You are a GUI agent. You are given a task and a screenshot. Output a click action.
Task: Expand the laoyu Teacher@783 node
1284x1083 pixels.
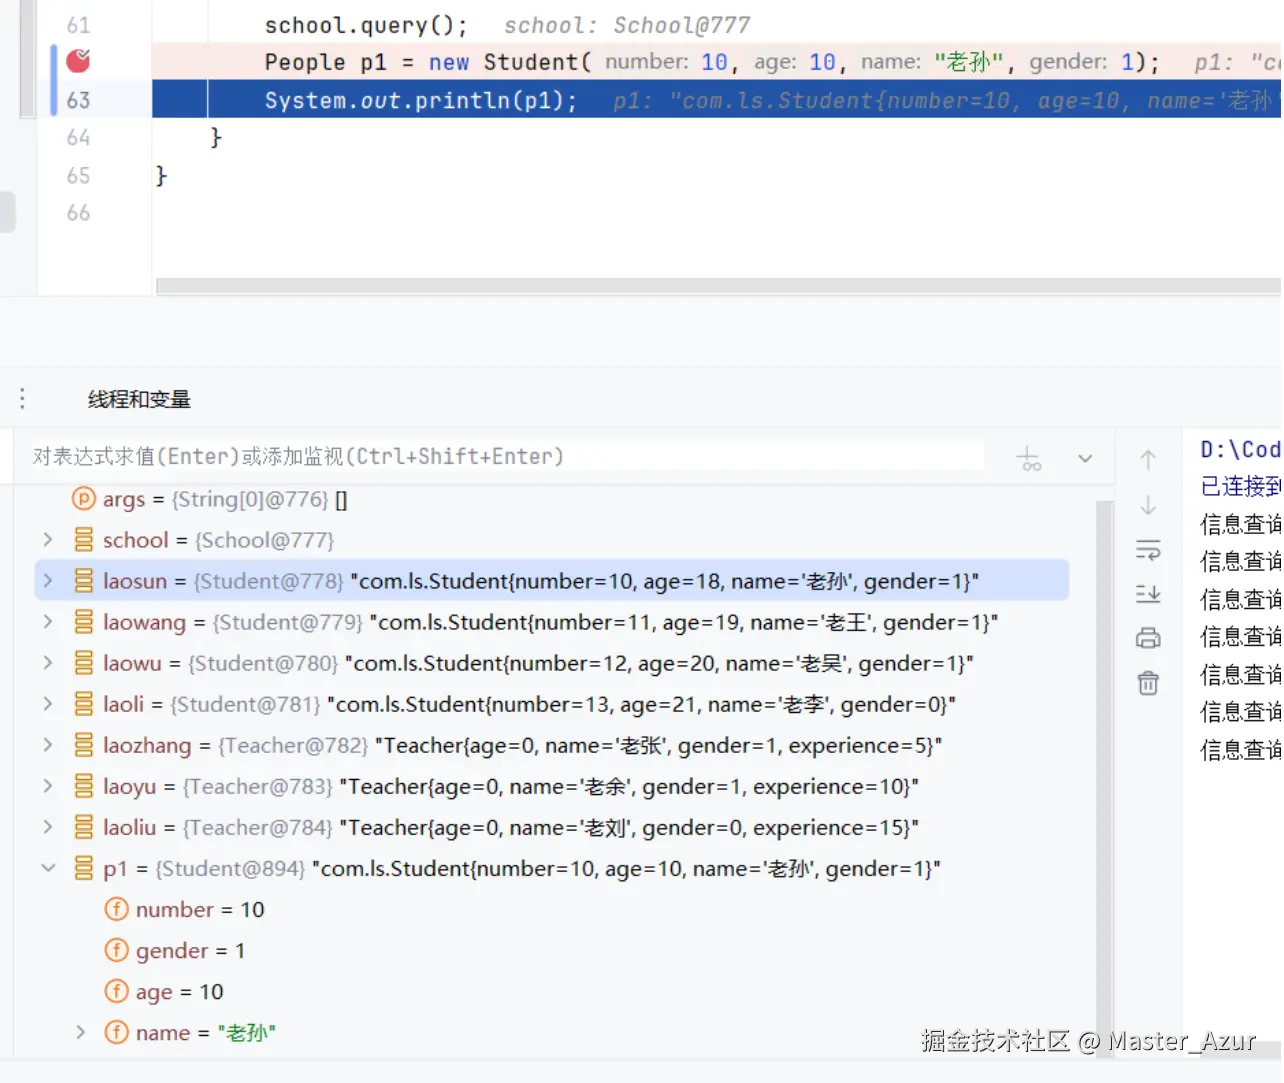click(47, 786)
